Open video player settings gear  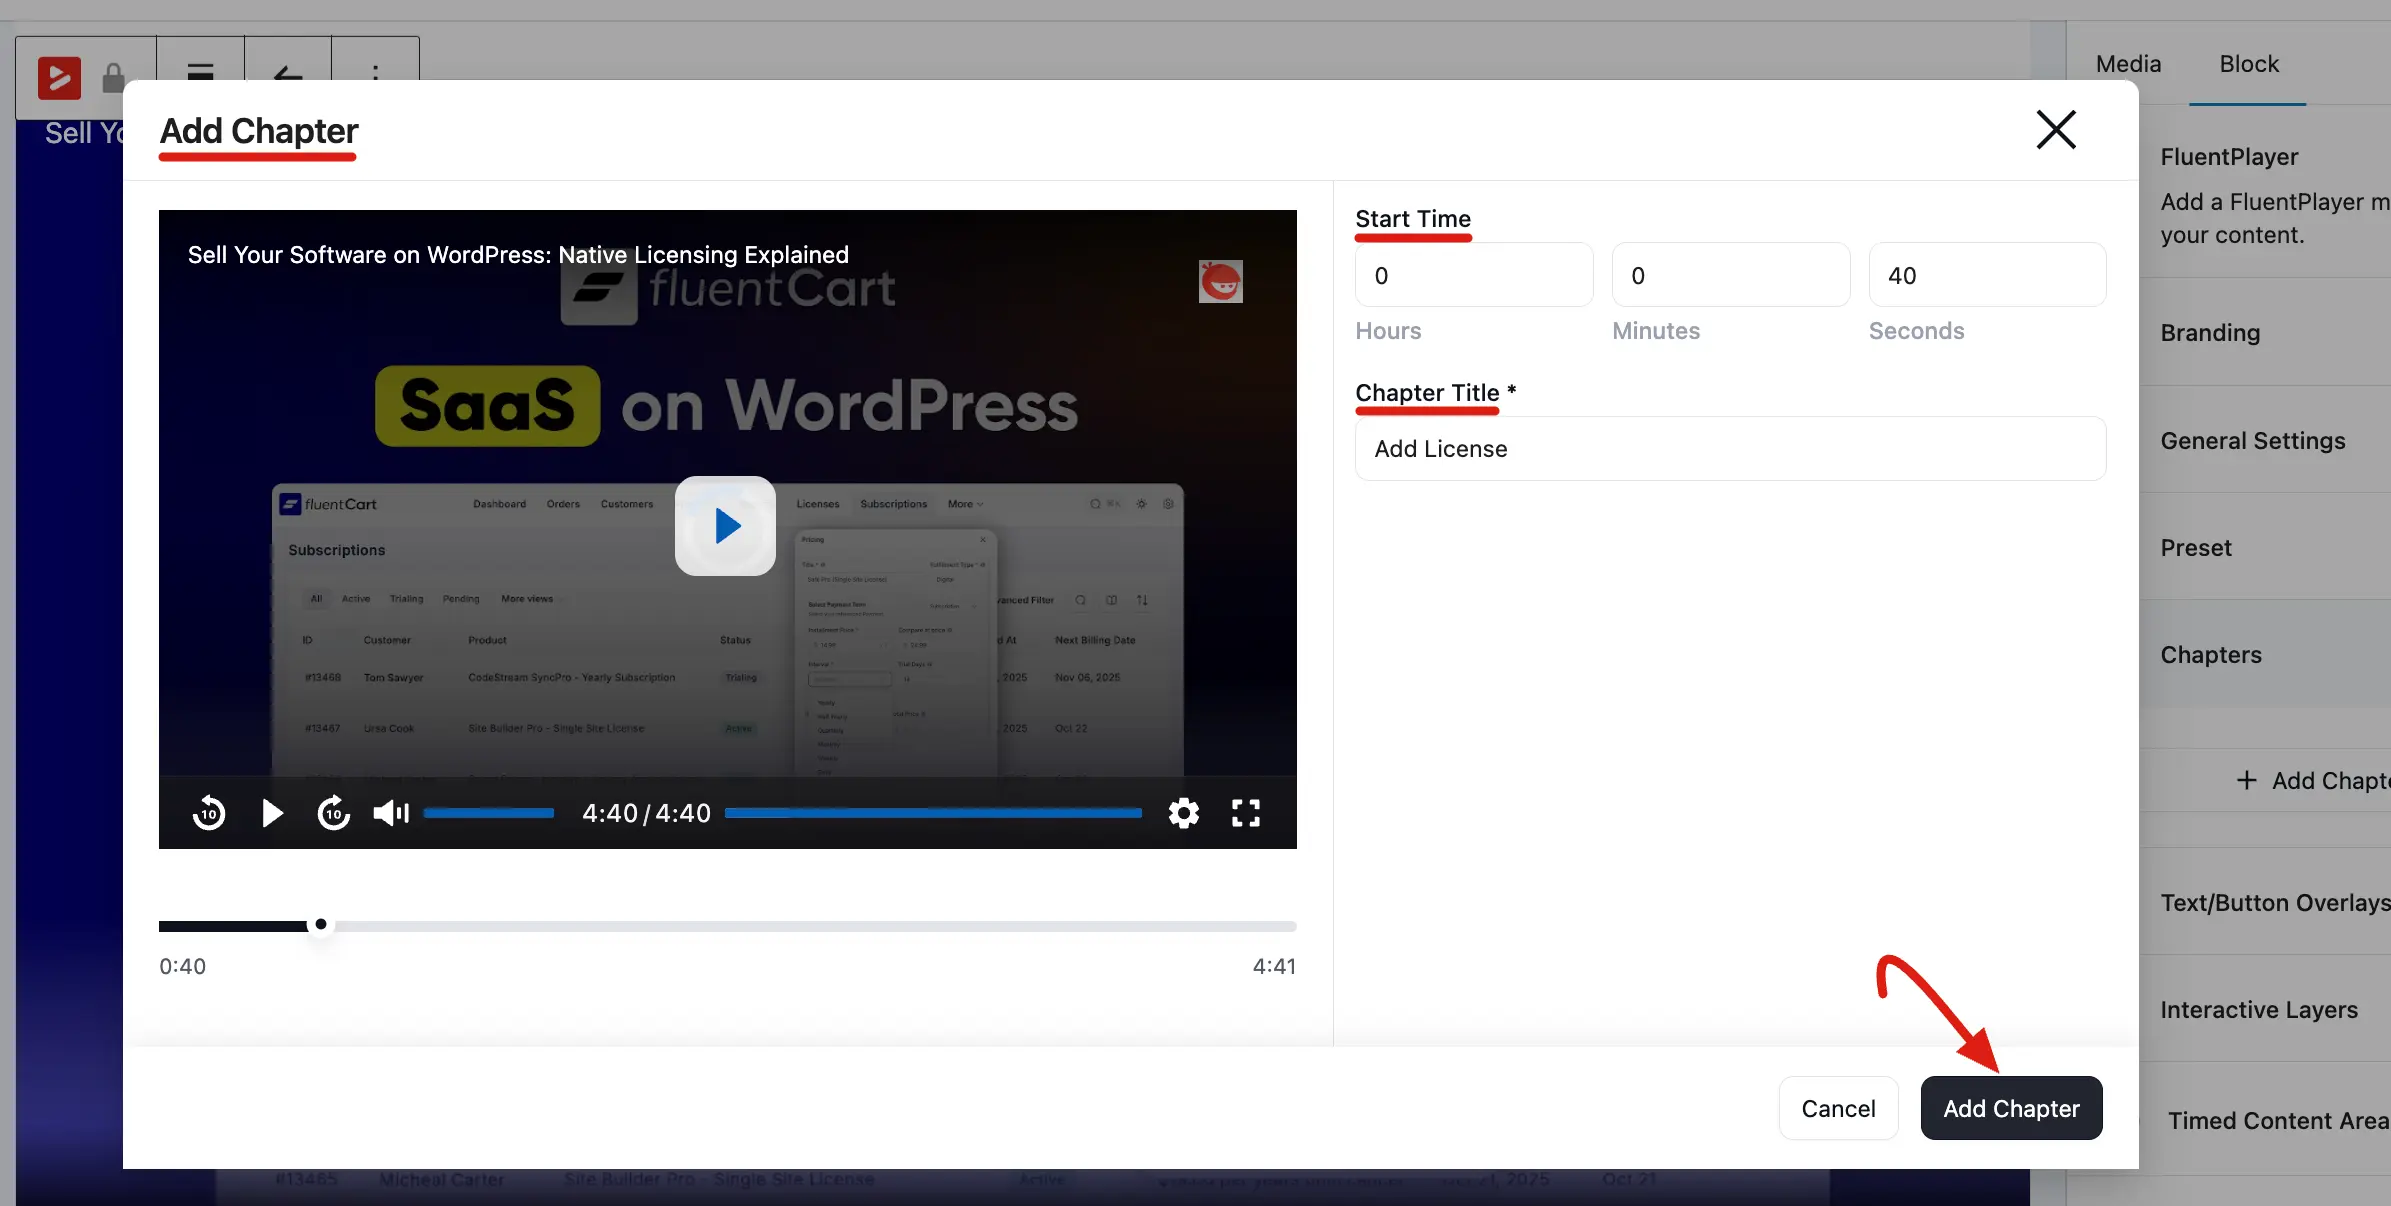[x=1184, y=813]
